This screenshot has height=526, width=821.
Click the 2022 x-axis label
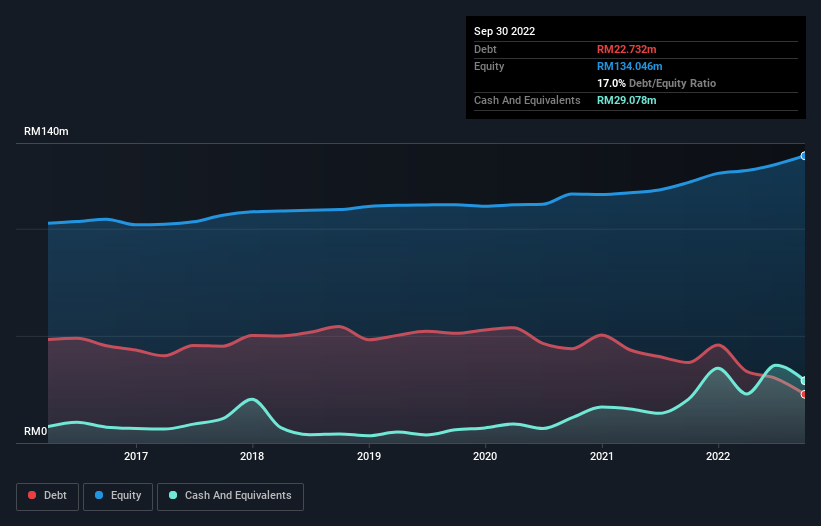(718, 456)
